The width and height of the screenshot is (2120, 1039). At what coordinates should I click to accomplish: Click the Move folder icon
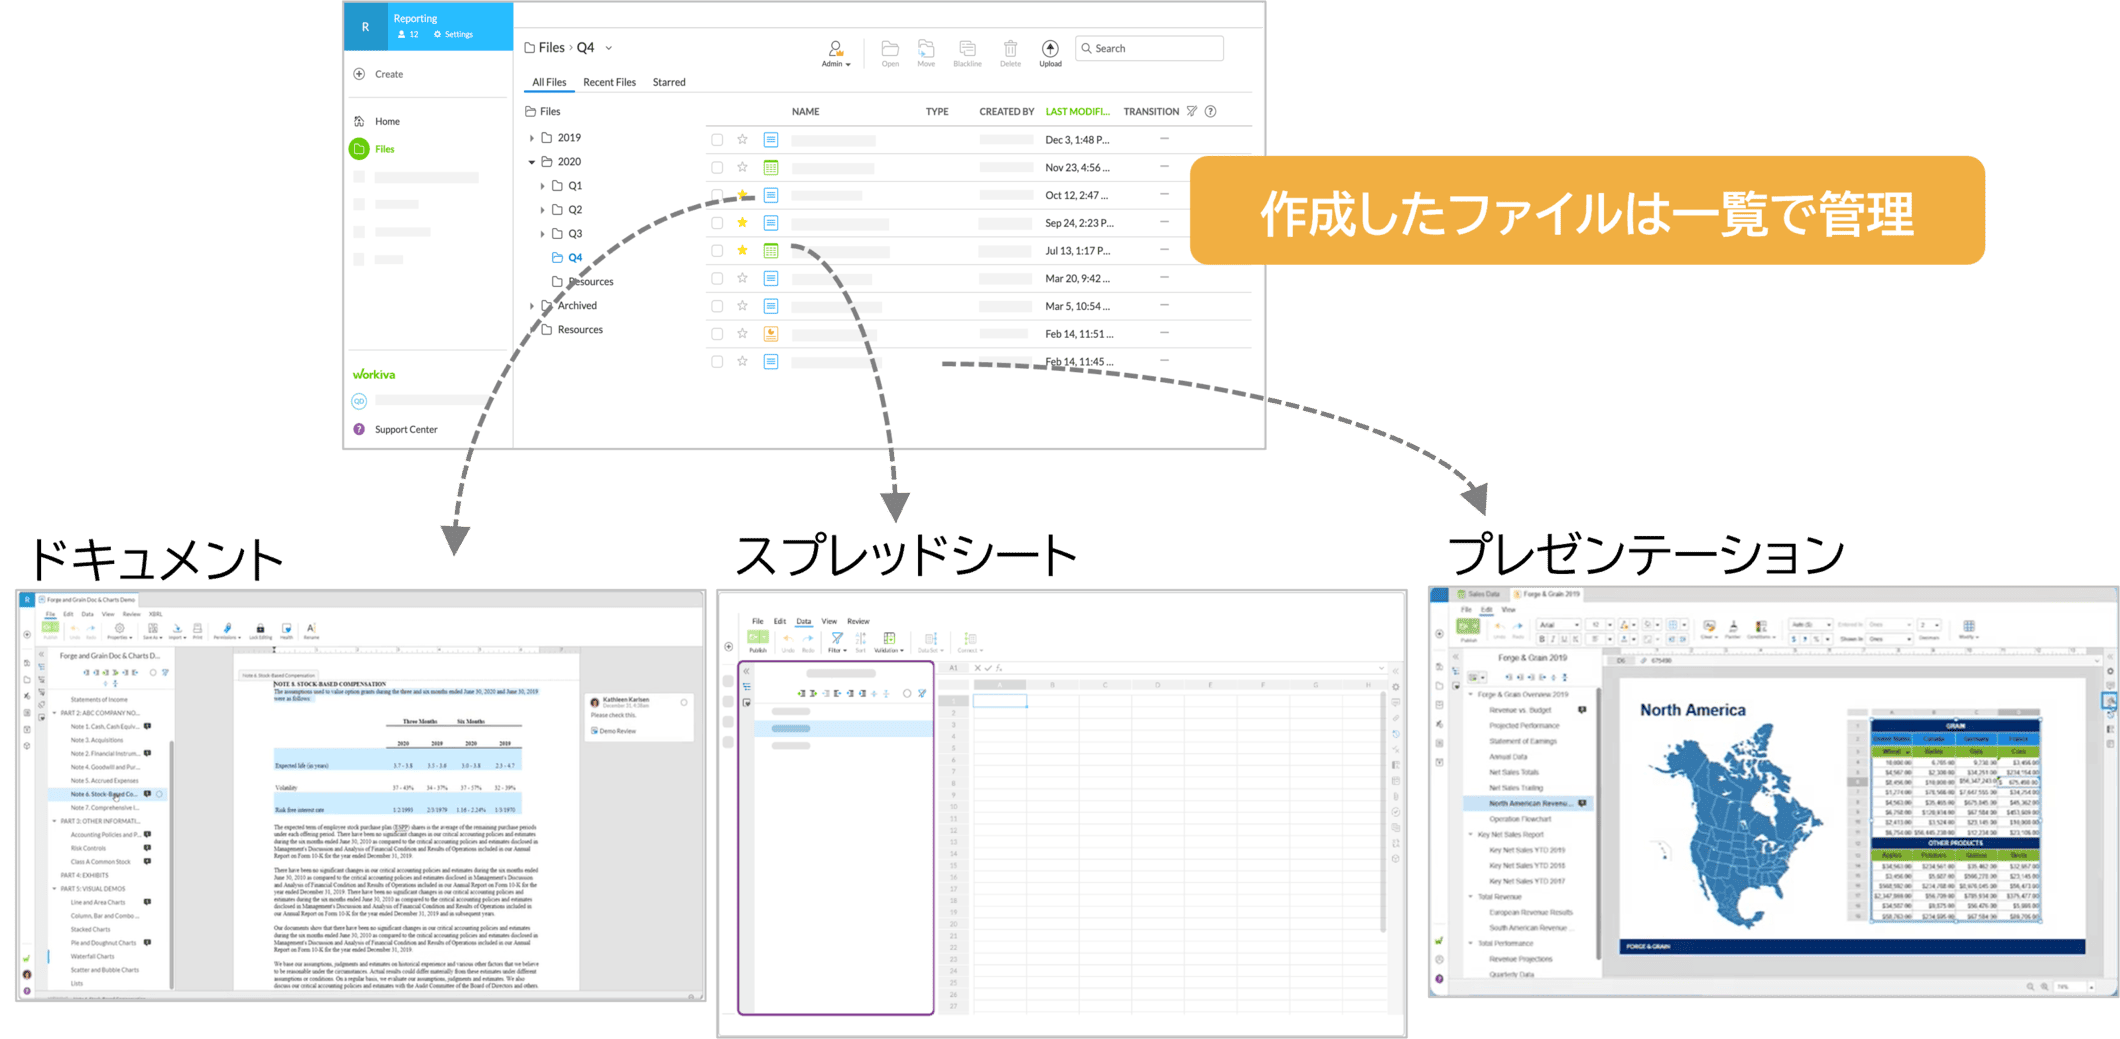[926, 49]
